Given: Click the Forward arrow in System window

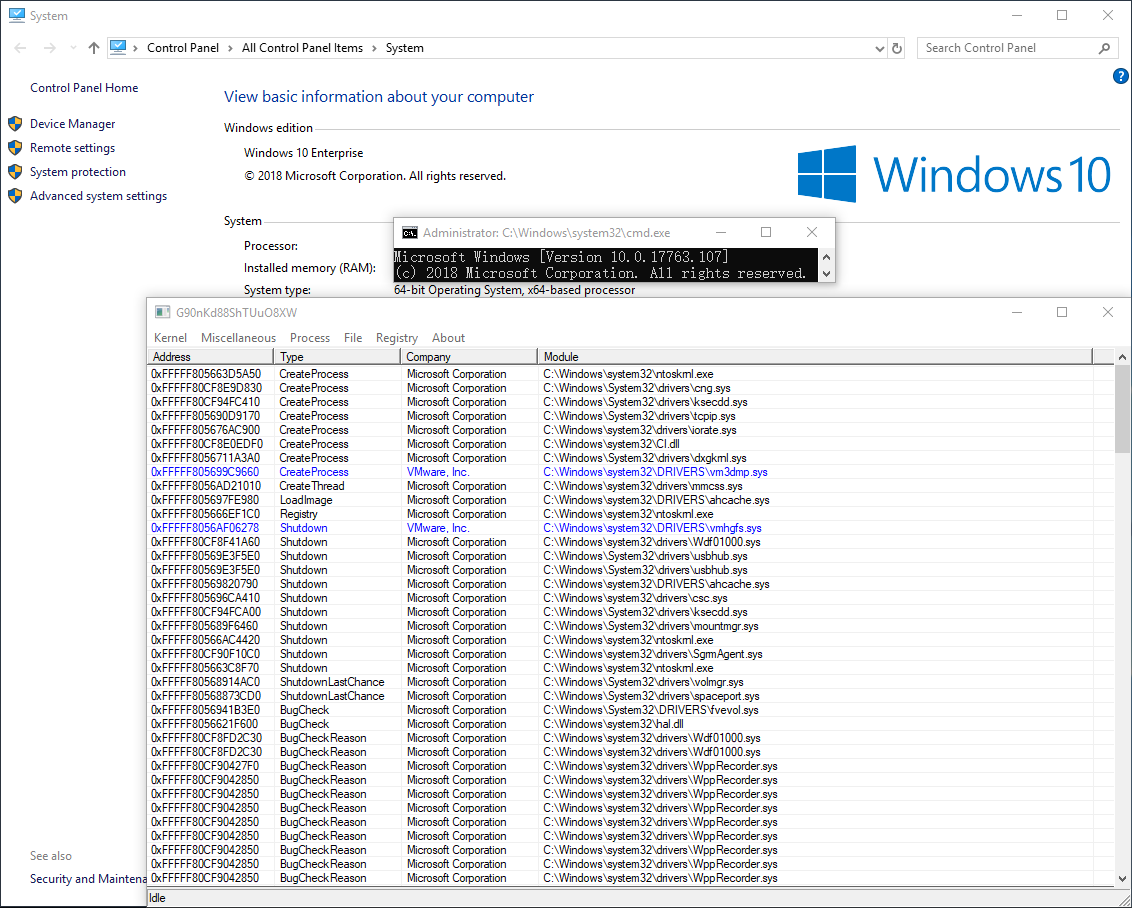Looking at the screenshot, I should pos(49,48).
